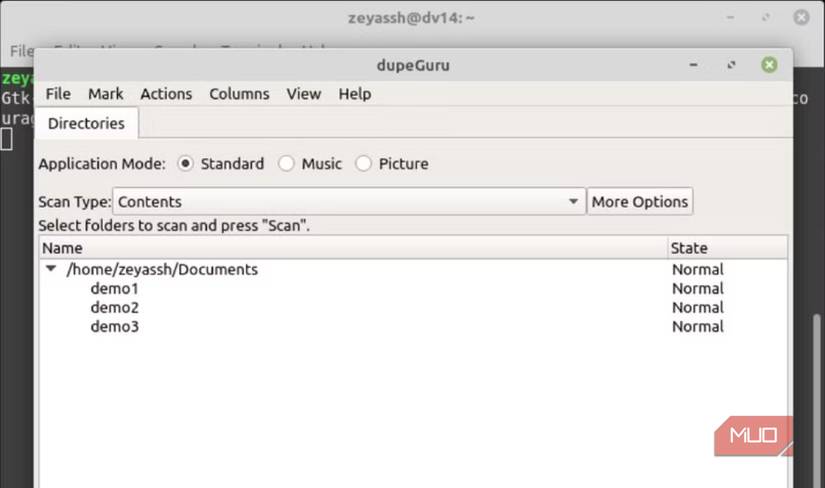
Task: Click Normal state of Documents folder
Action: click(698, 270)
